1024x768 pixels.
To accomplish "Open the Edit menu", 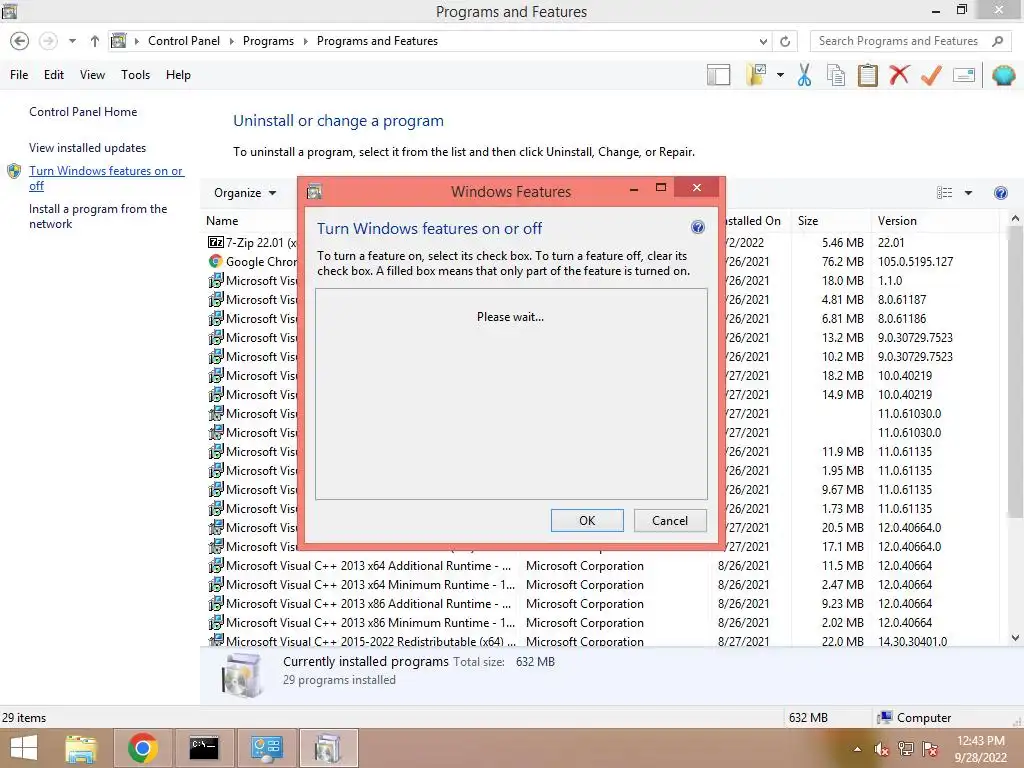I will pyautogui.click(x=54, y=75).
